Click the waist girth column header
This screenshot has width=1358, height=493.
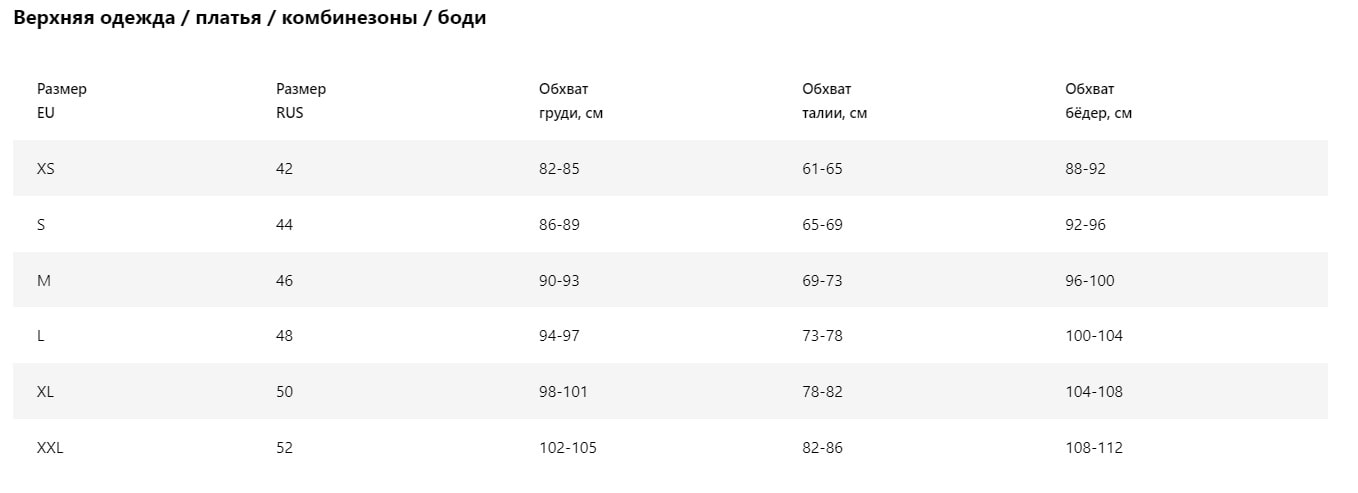tap(834, 101)
